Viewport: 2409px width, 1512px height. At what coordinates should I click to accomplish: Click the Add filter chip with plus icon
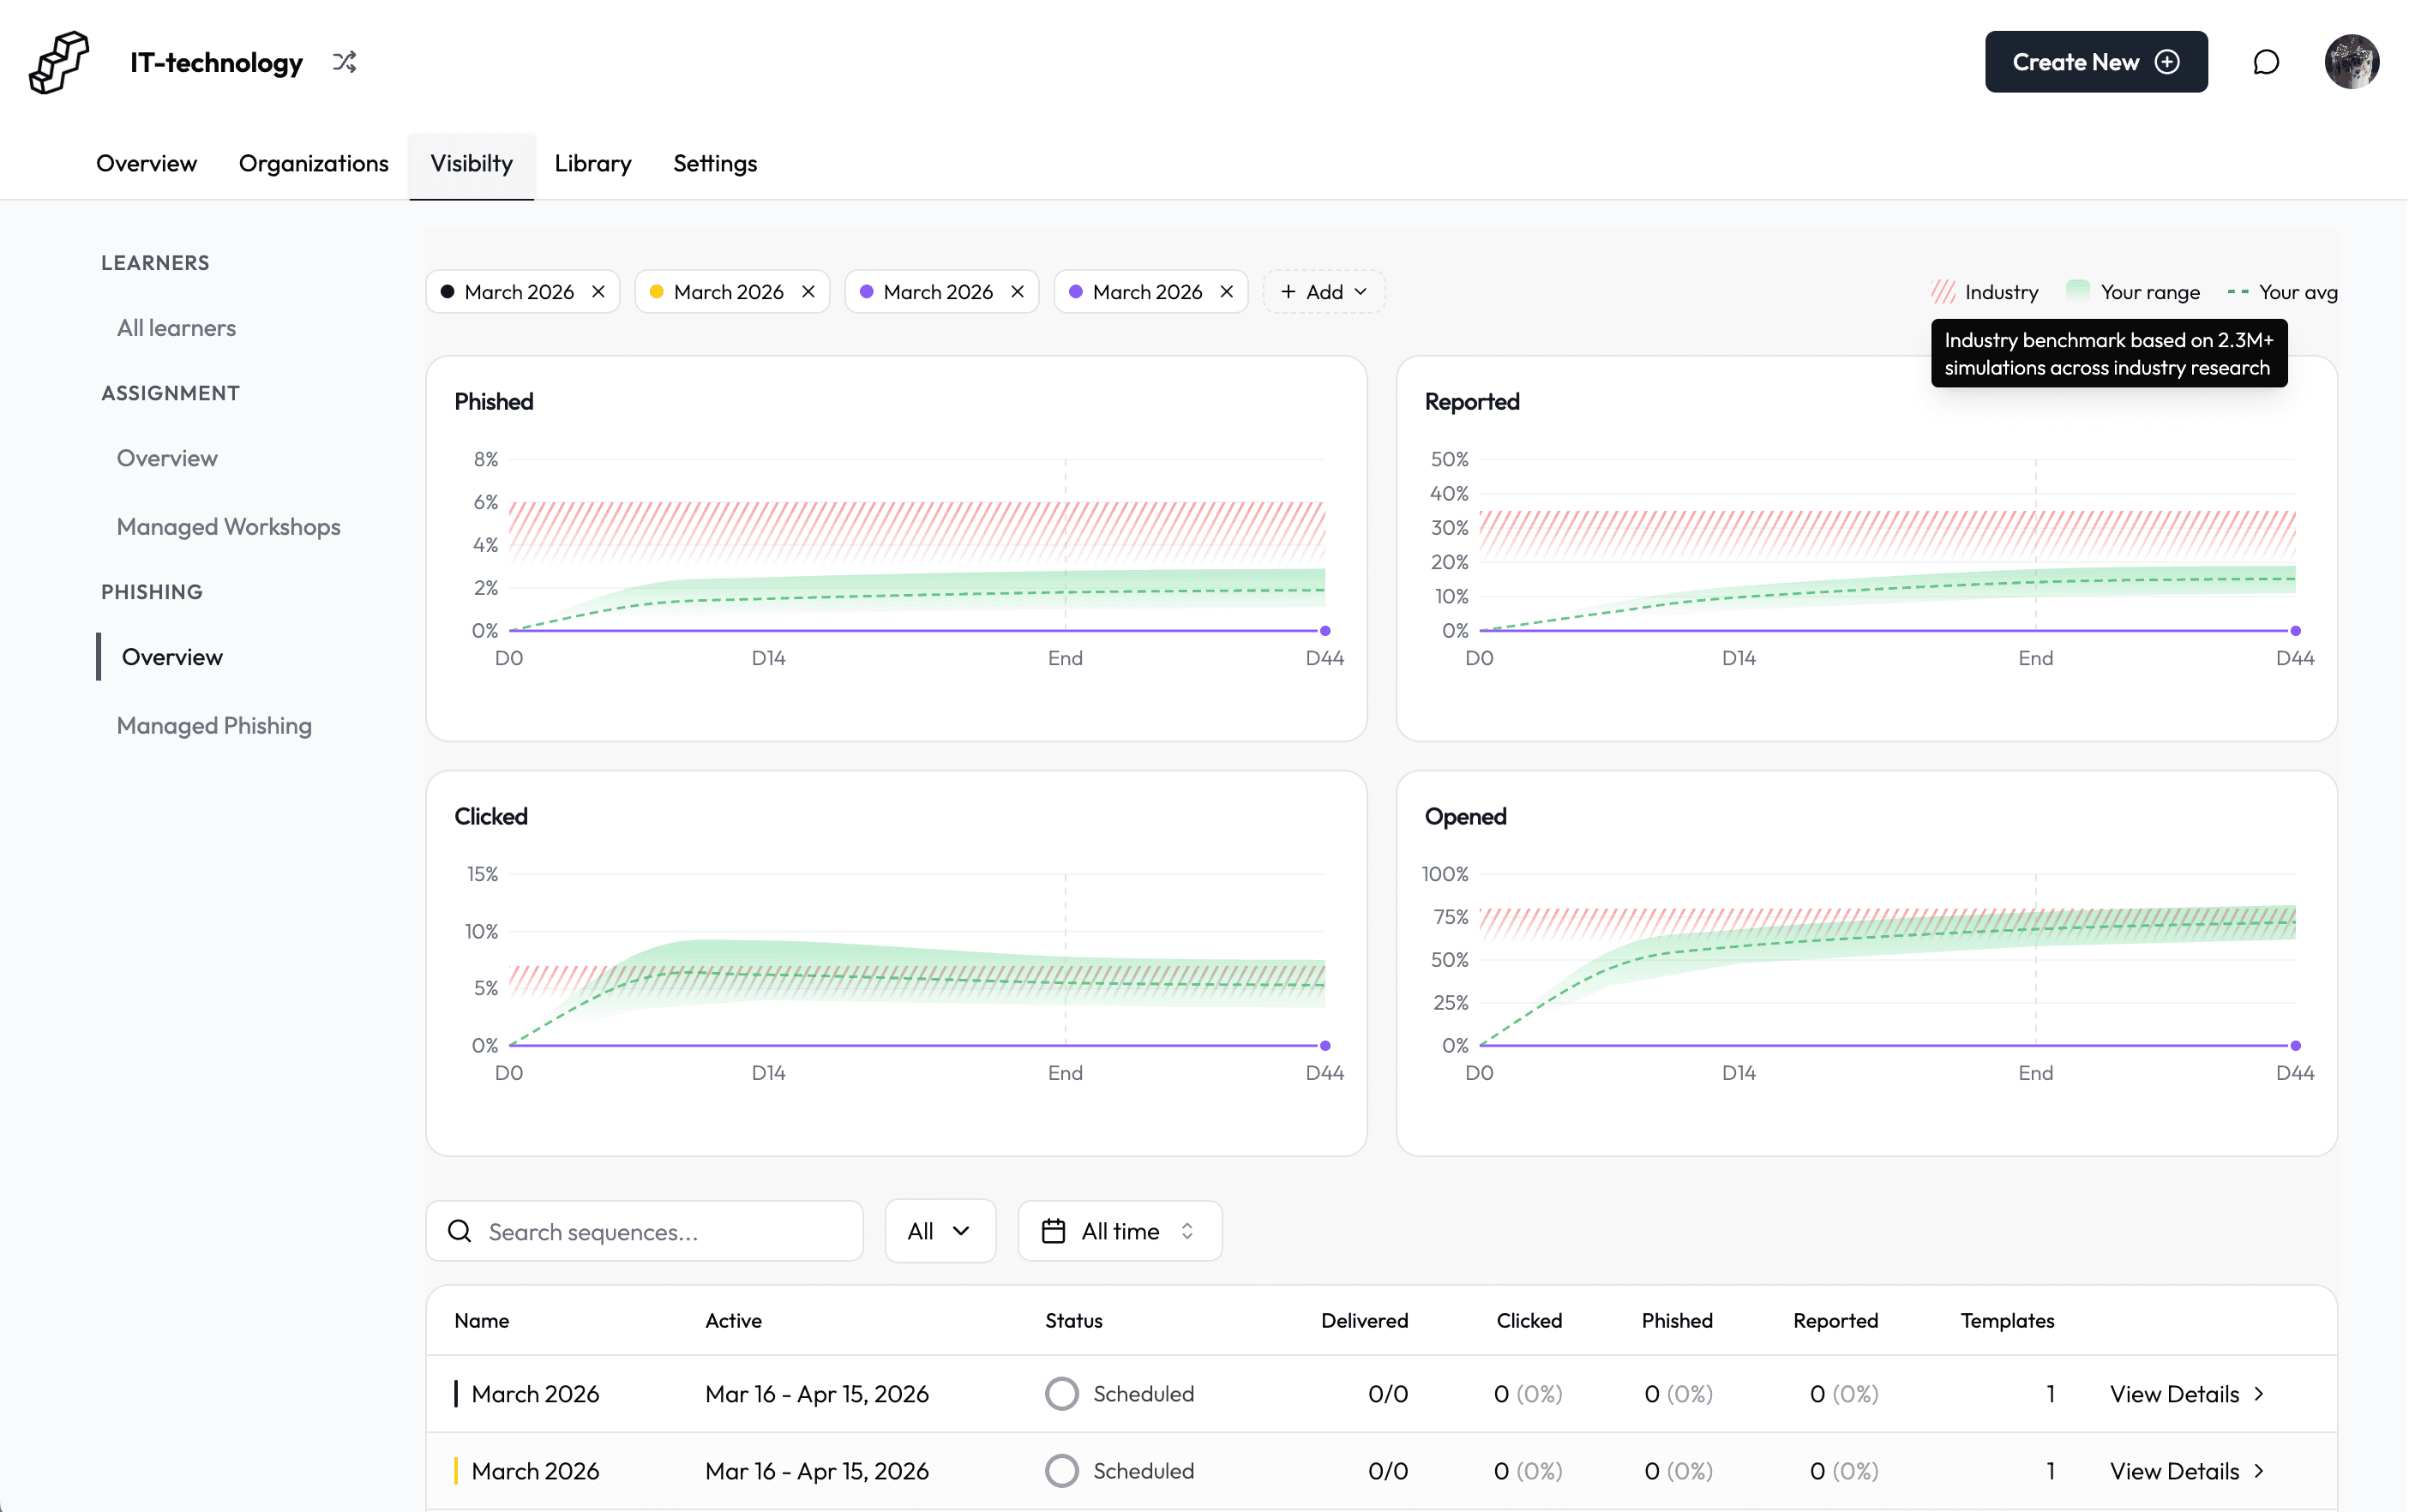click(1322, 291)
